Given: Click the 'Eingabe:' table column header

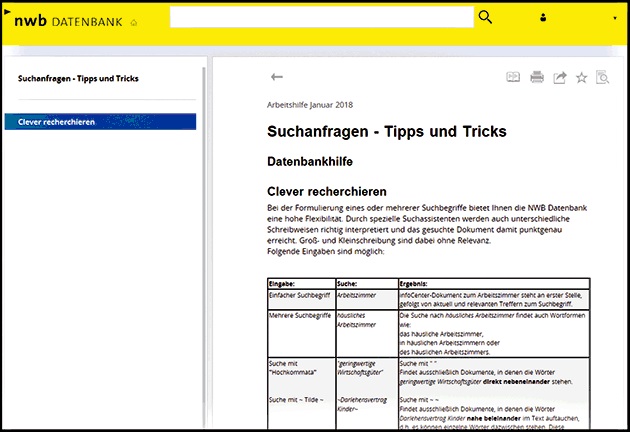Looking at the screenshot, I should click(x=285, y=284).
